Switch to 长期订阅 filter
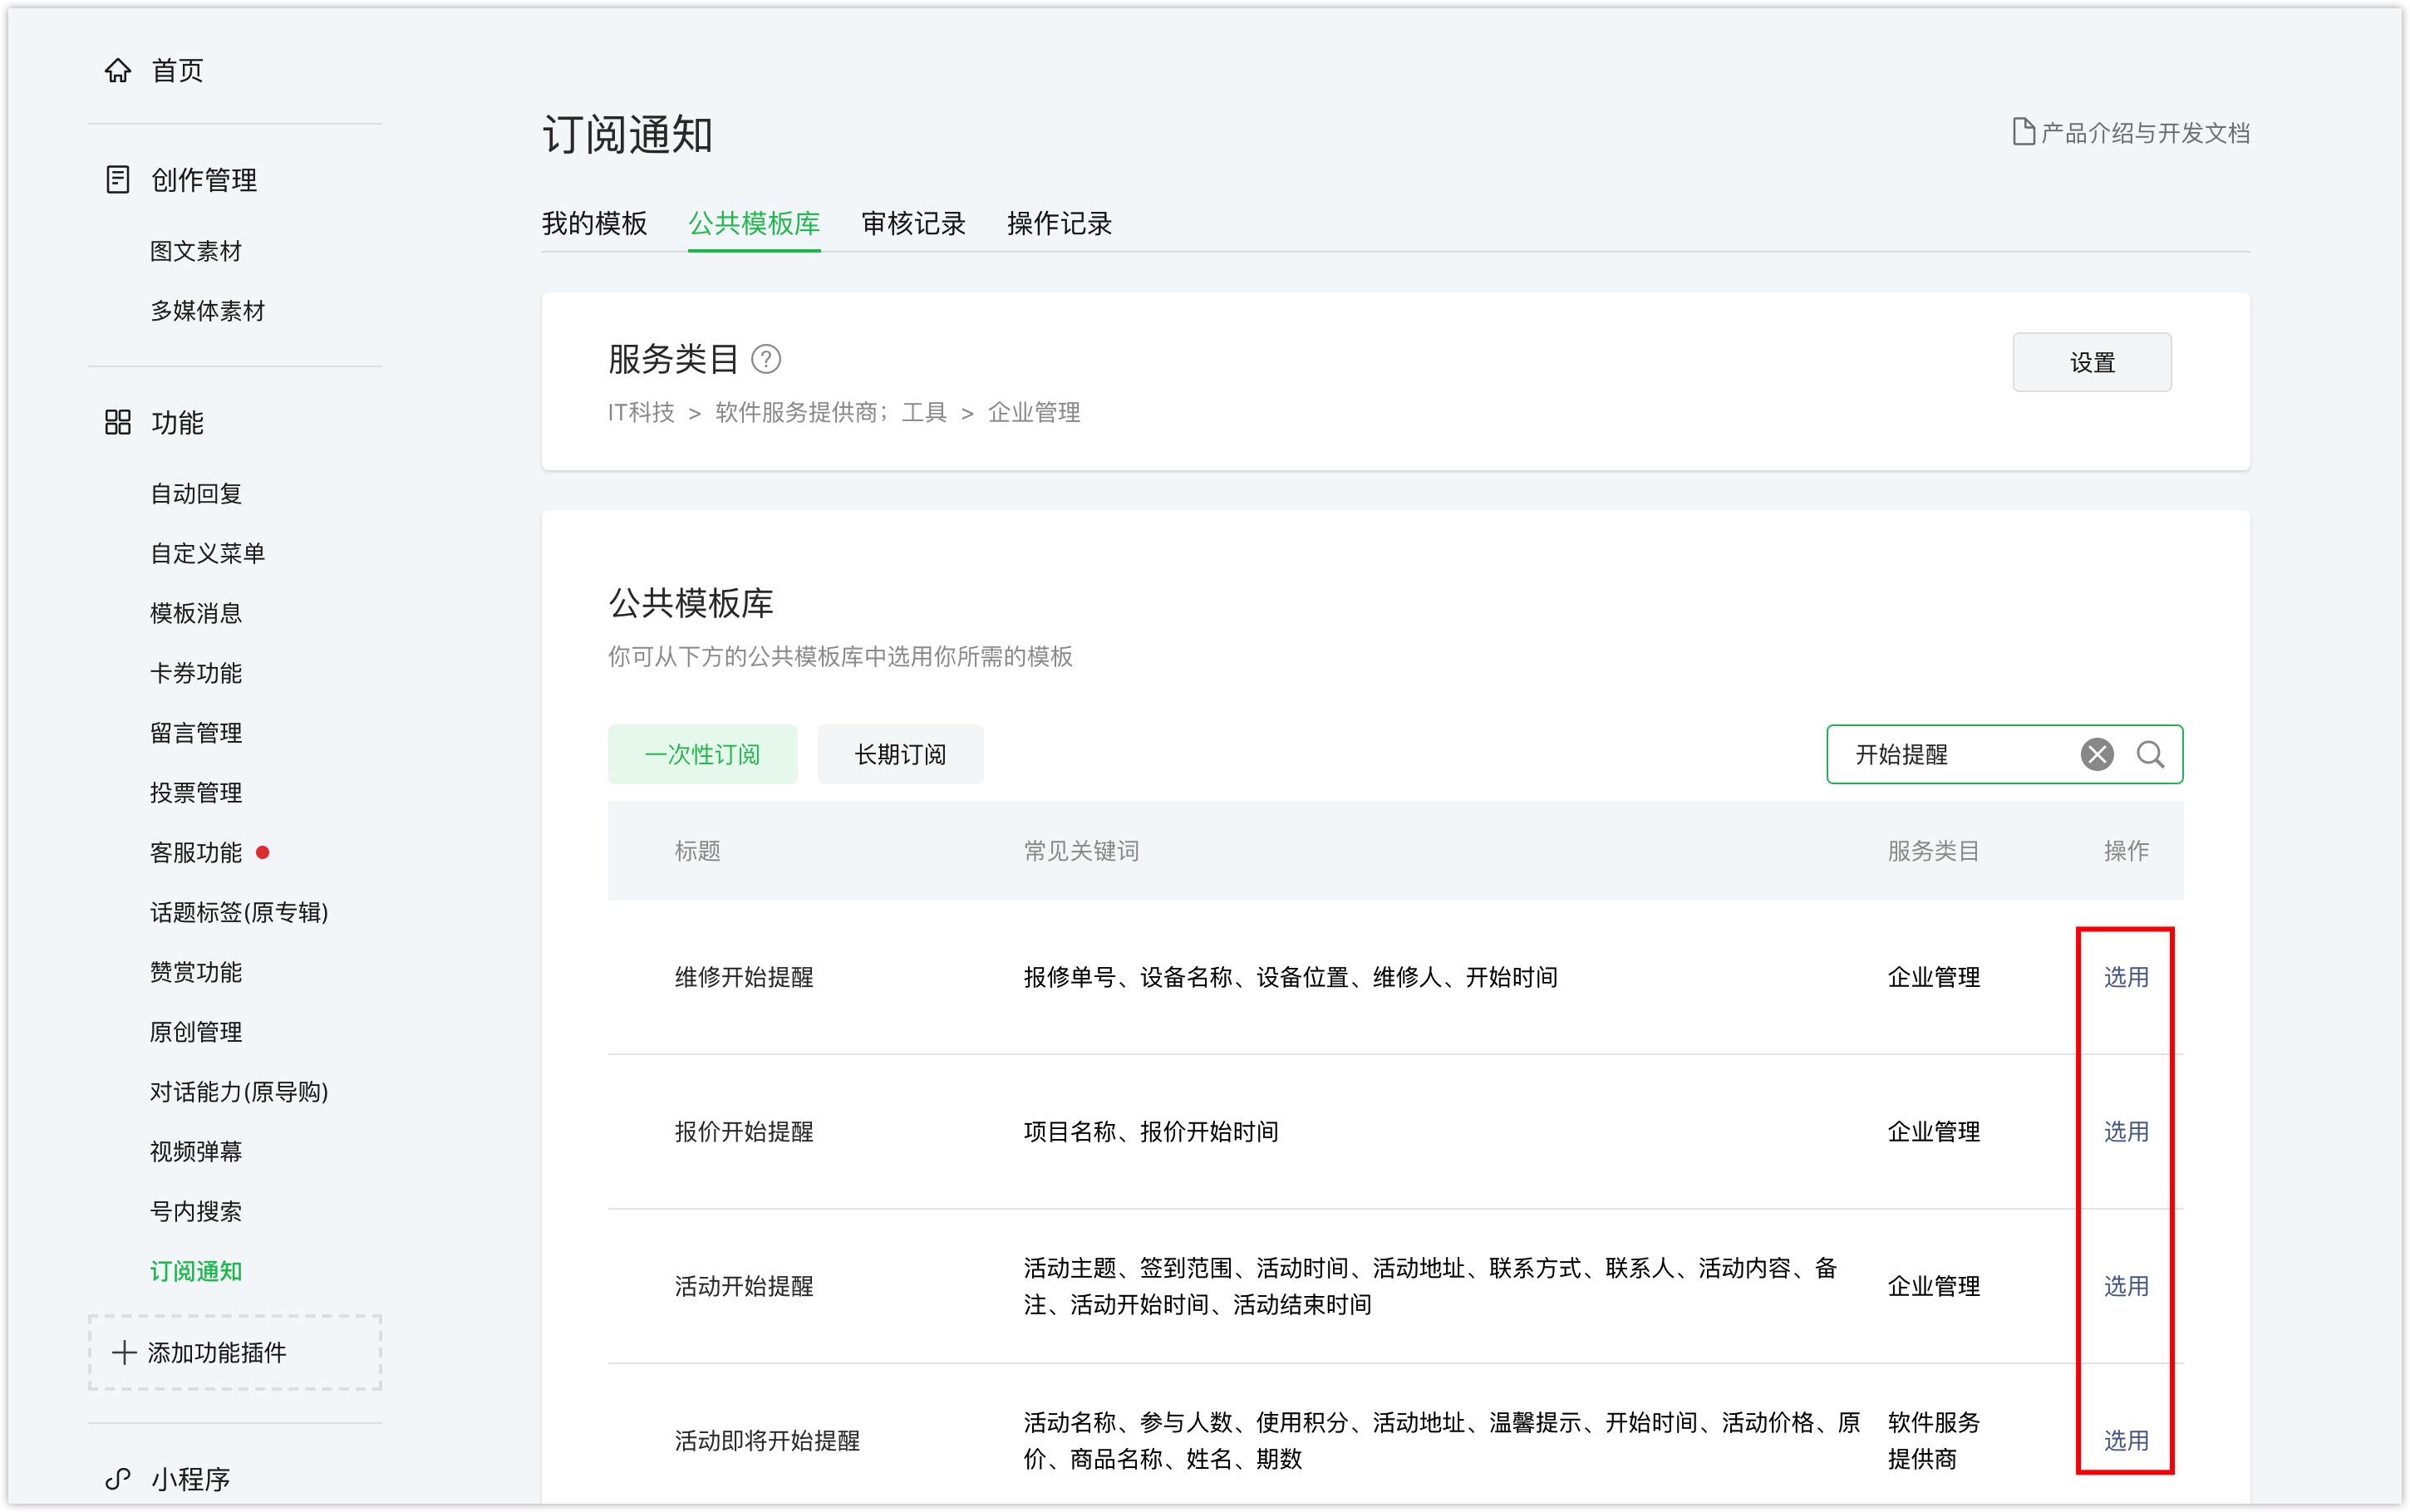2410x1512 pixels. 900,754
